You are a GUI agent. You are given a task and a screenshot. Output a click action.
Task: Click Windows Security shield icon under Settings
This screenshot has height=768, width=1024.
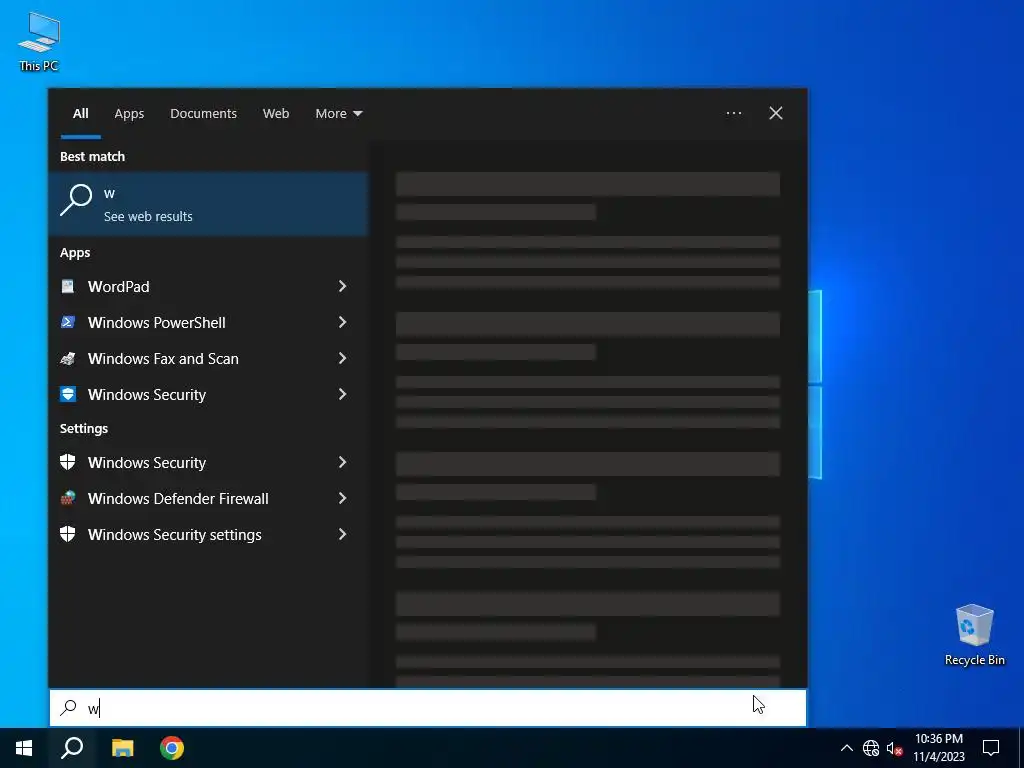tap(68, 462)
